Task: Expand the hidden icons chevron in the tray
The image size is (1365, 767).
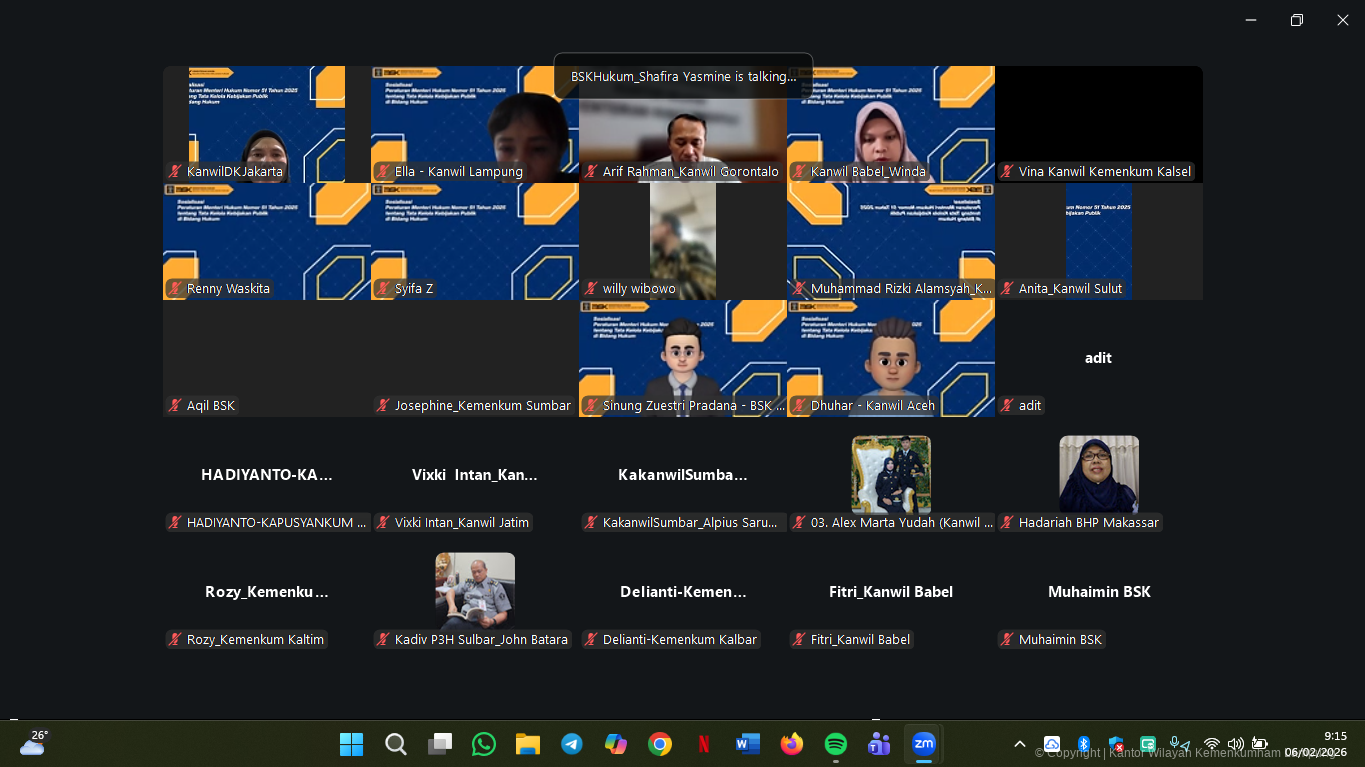Action: coord(1019,744)
